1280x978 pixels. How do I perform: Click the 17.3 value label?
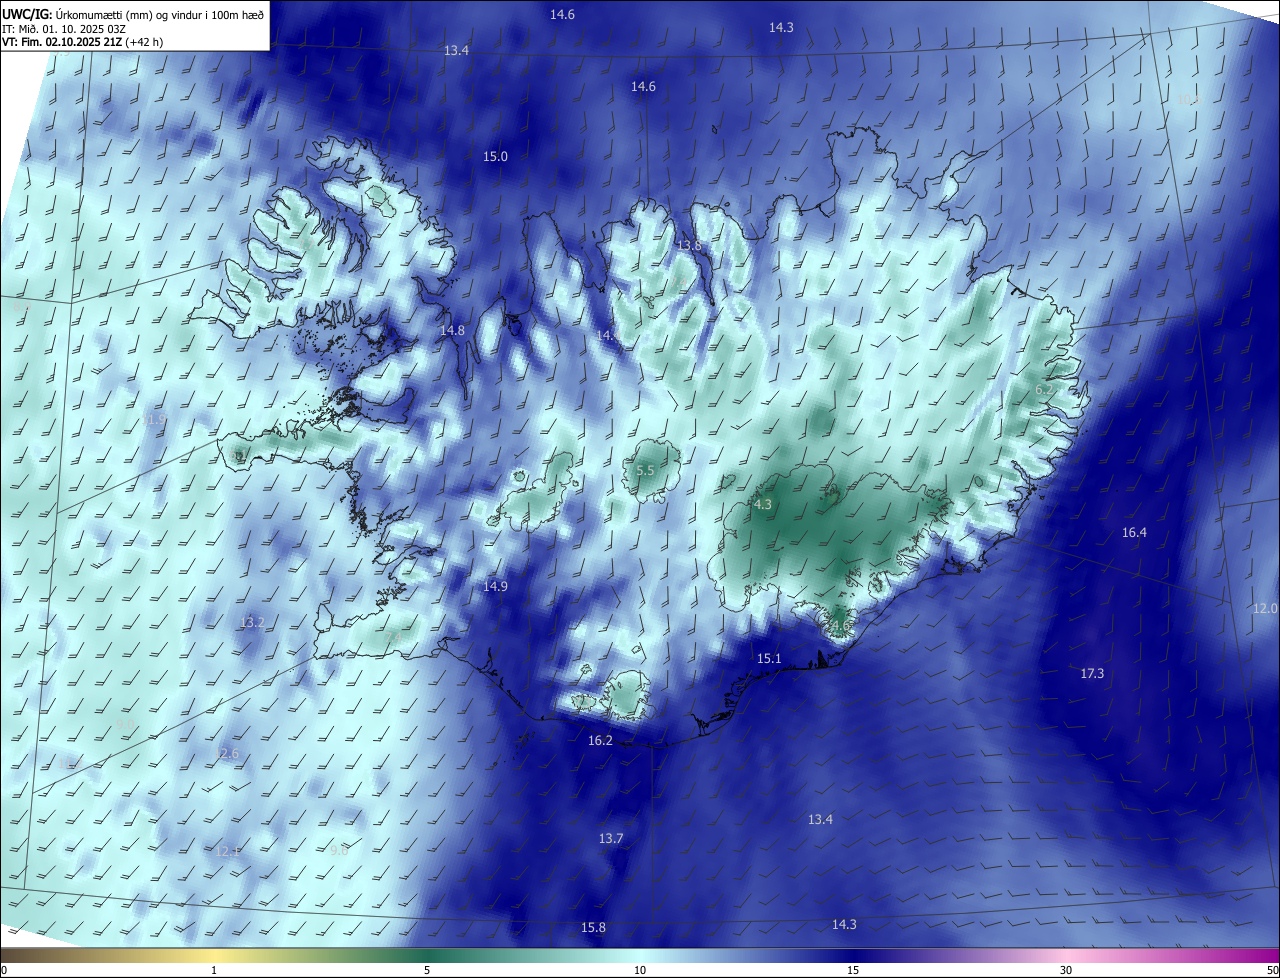pyautogui.click(x=1092, y=673)
